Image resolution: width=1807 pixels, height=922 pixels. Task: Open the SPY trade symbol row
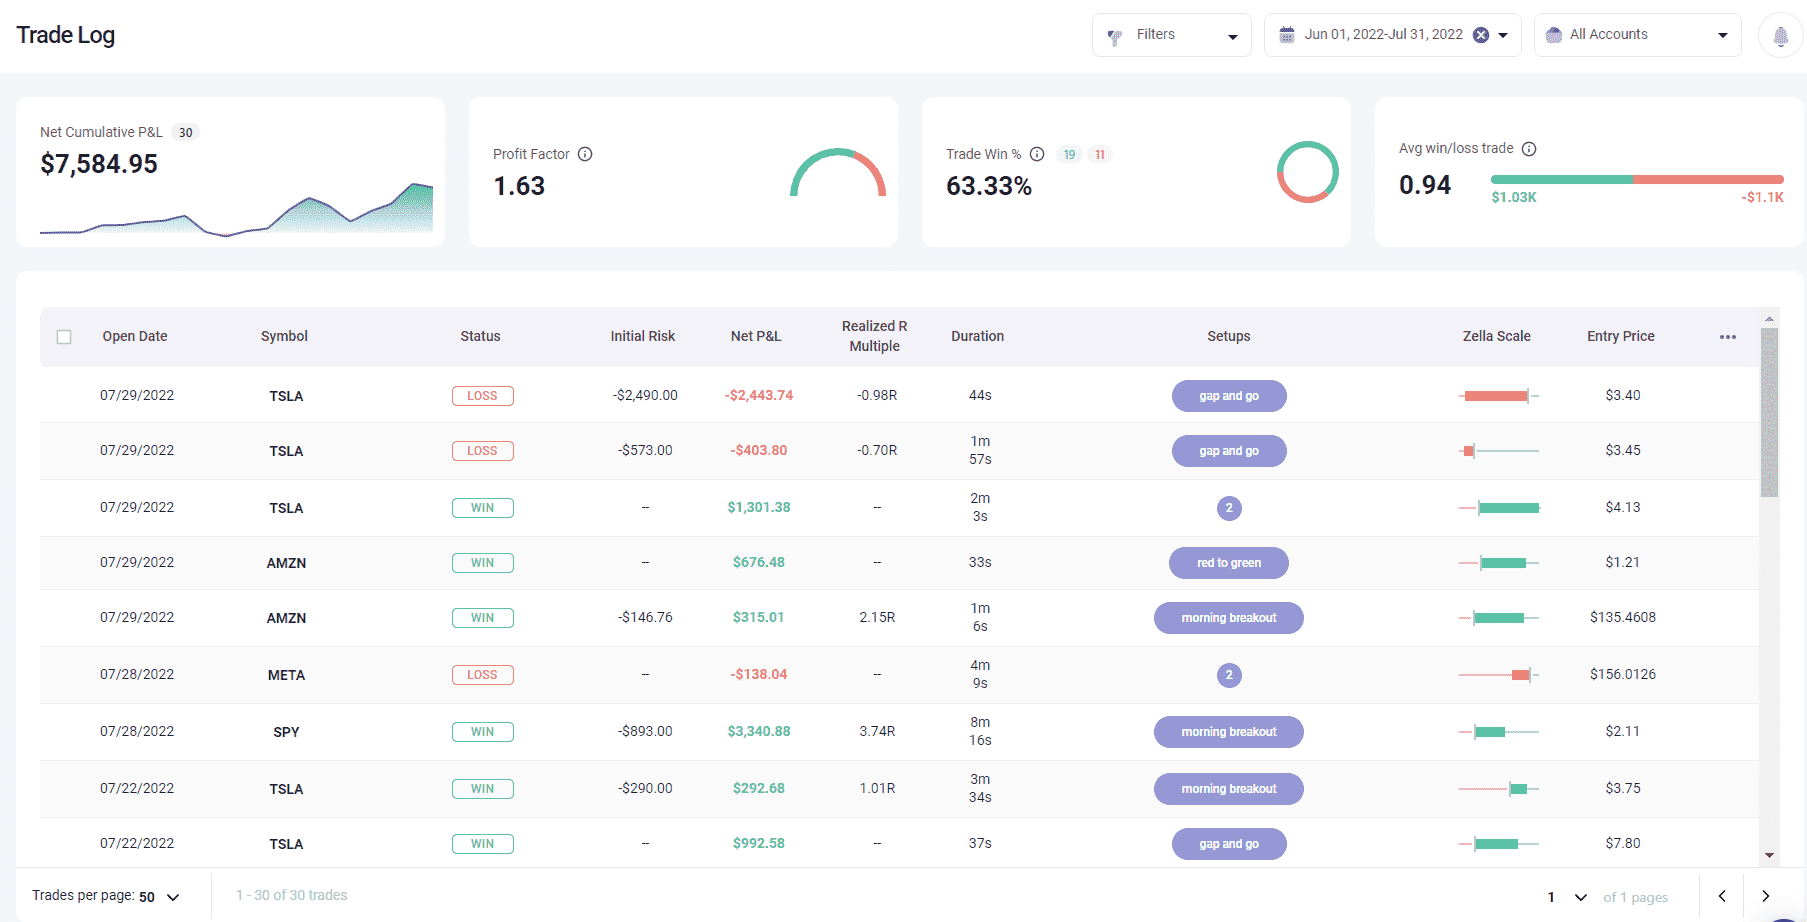point(286,732)
